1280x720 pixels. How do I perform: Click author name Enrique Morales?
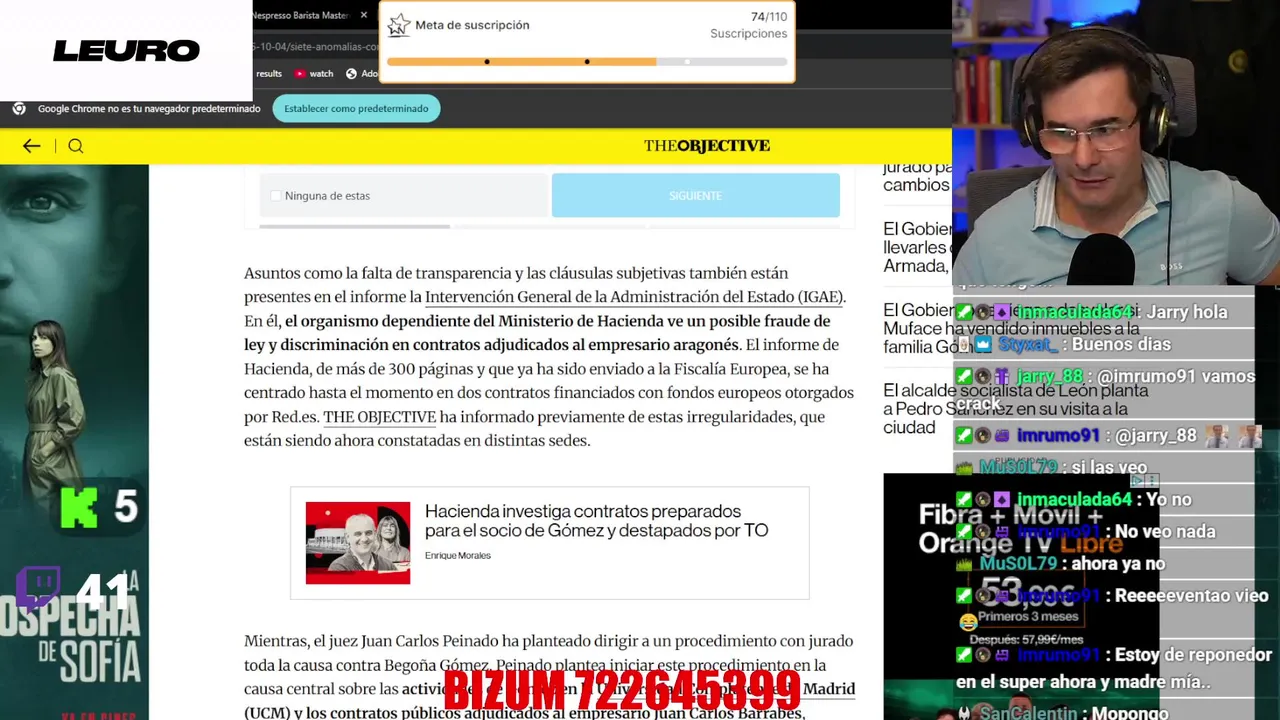pos(458,556)
